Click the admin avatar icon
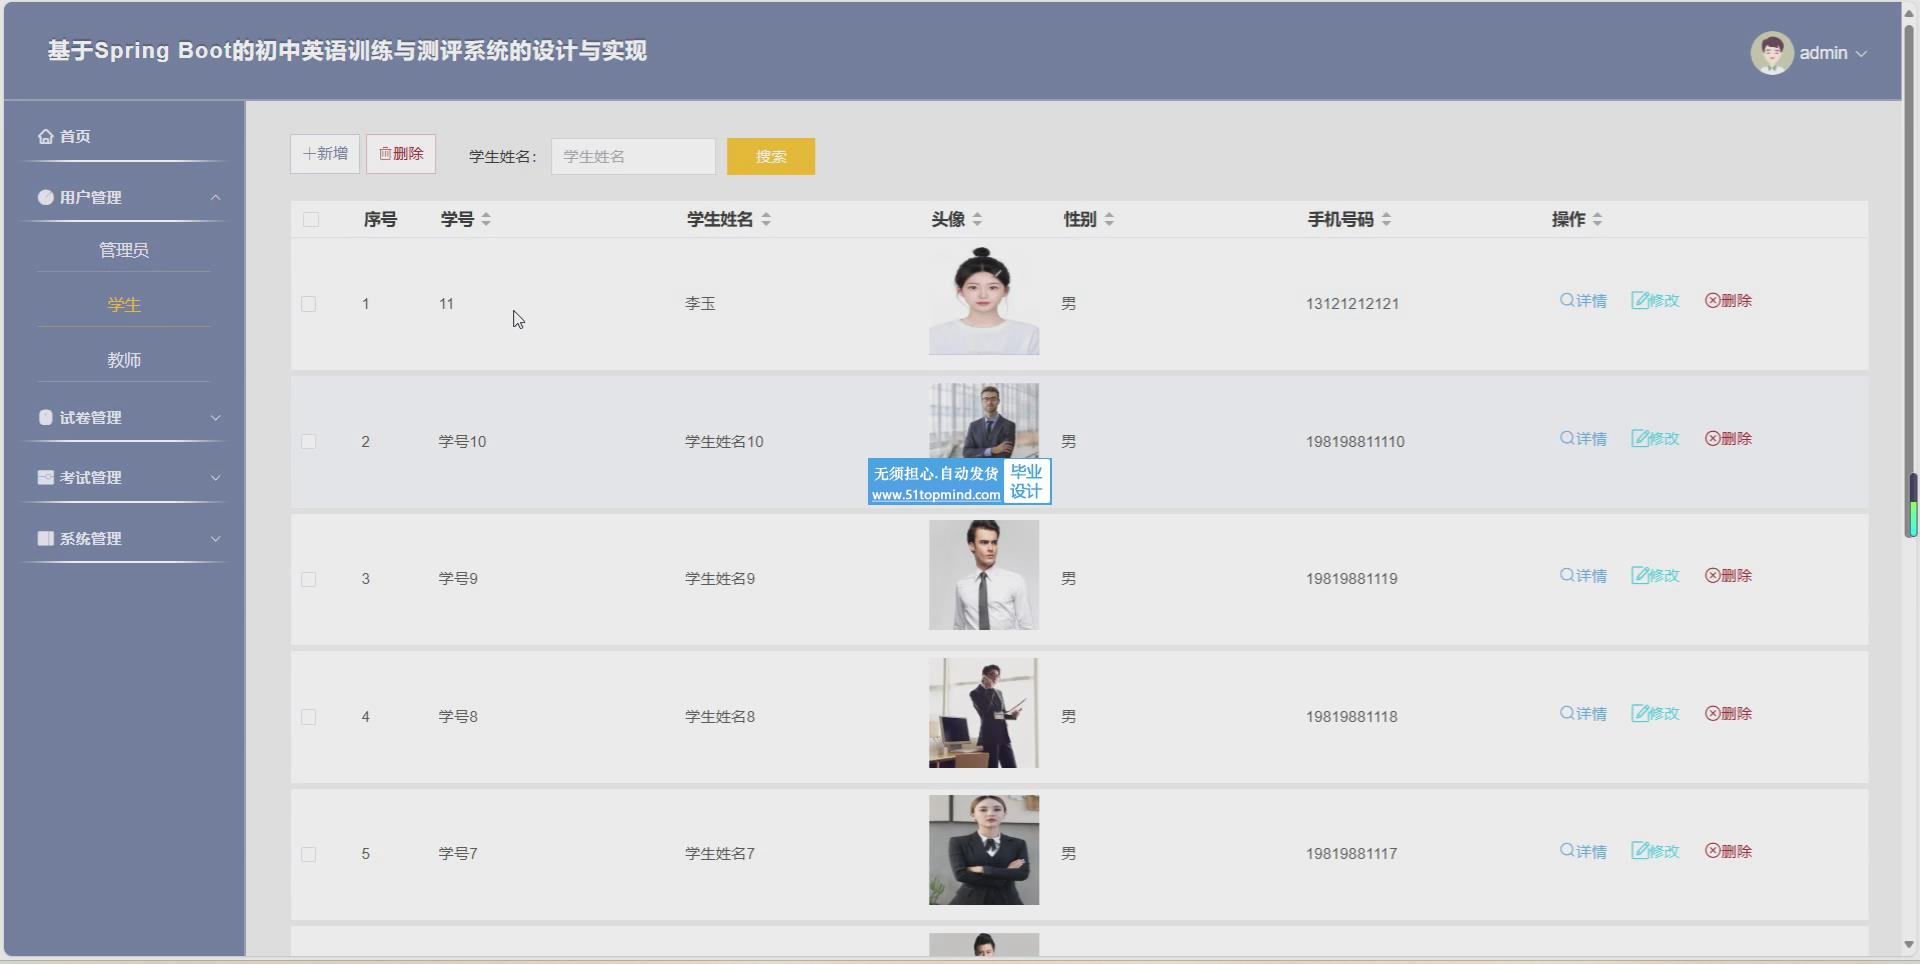The image size is (1920, 964). click(x=1771, y=53)
